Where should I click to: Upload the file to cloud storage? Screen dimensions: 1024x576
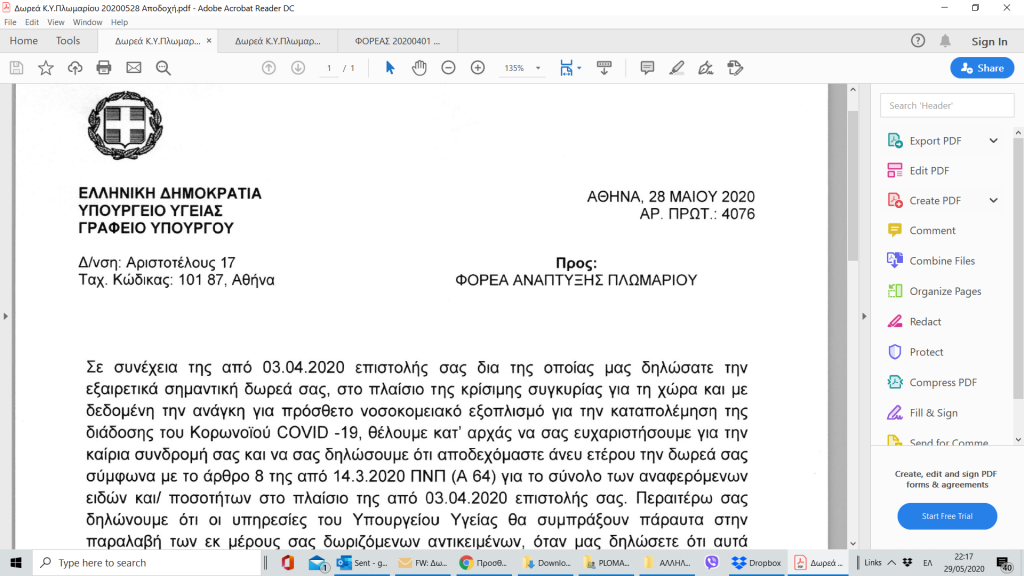[x=75, y=68]
